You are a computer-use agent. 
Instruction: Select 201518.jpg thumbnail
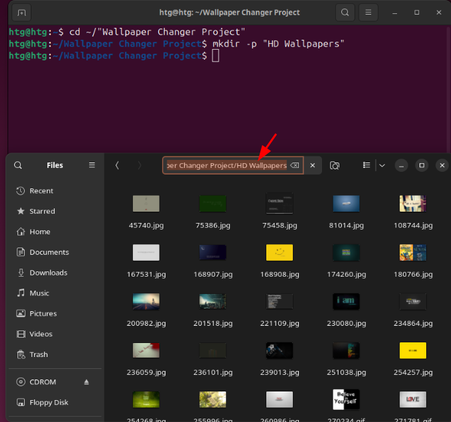pyautogui.click(x=213, y=301)
